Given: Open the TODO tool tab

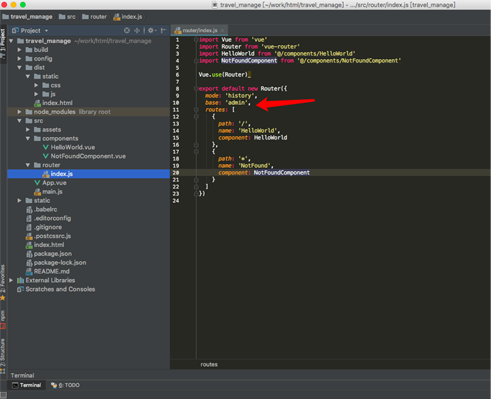Looking at the screenshot, I should click(65, 385).
